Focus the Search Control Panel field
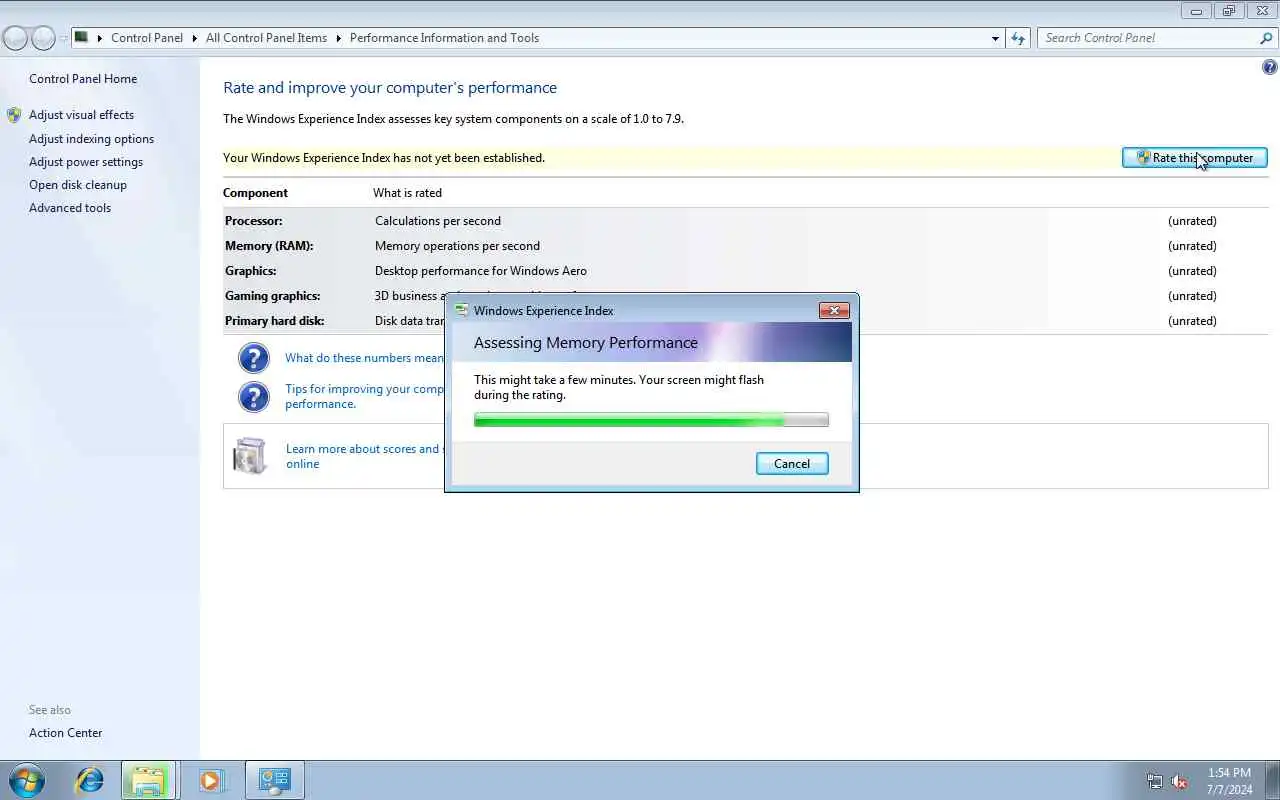Image resolution: width=1280 pixels, height=800 pixels. tap(1148, 38)
